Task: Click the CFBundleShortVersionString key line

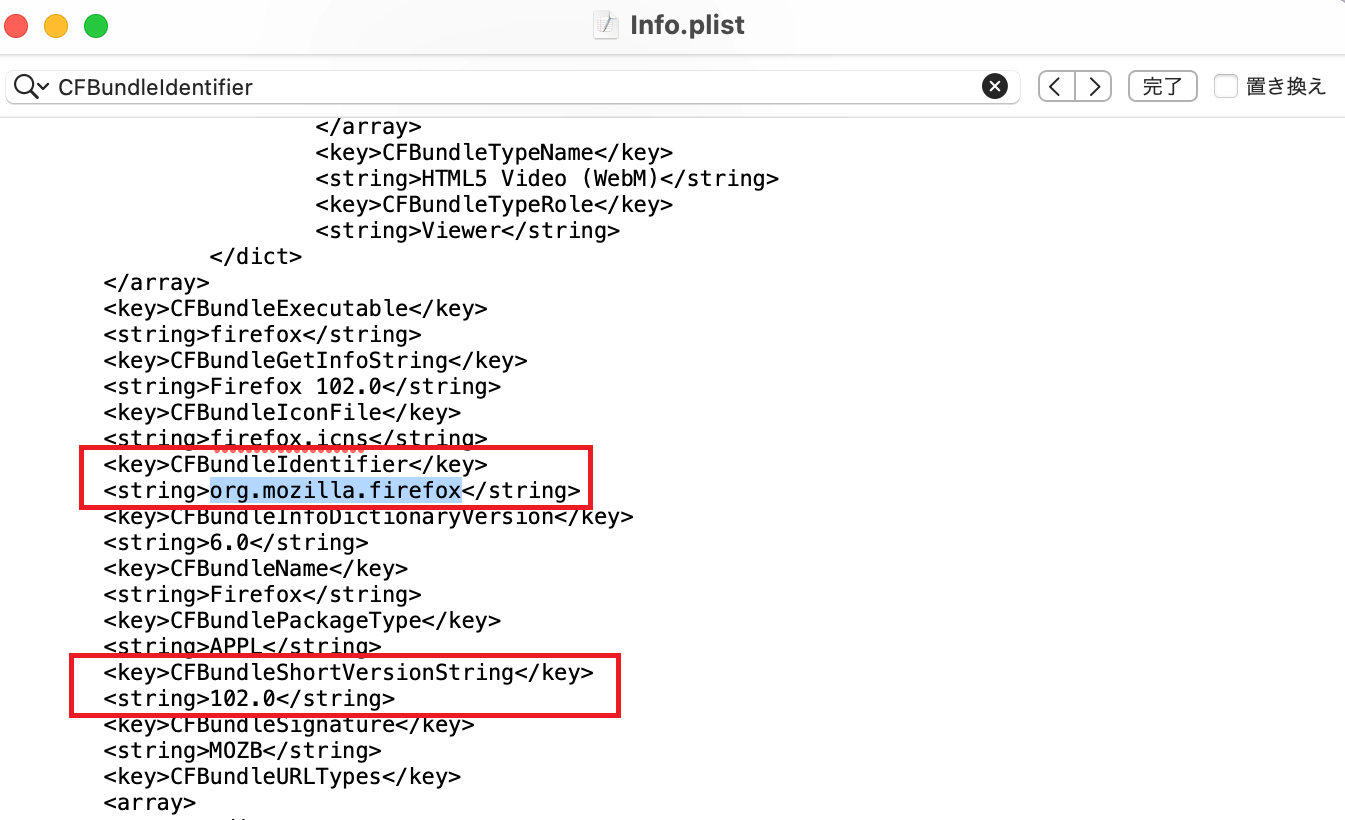Action: pyautogui.click(x=348, y=673)
